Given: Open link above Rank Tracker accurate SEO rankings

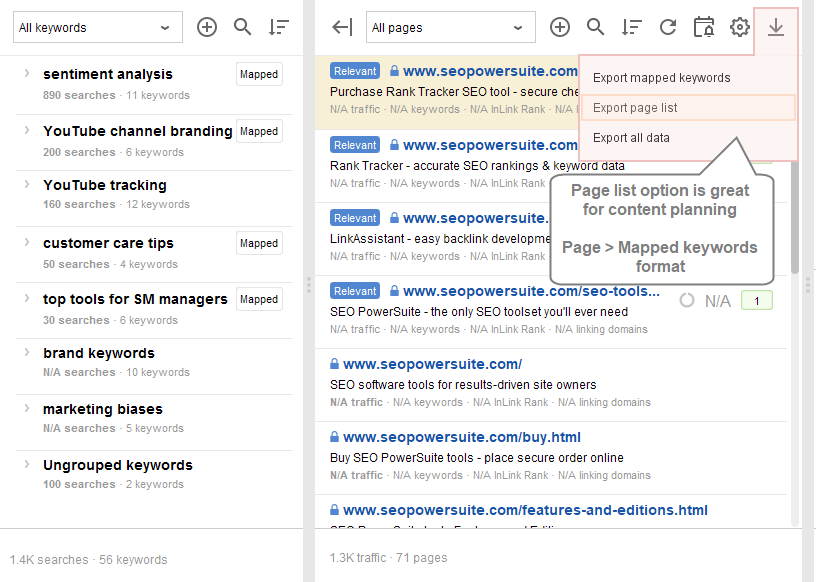Looking at the screenshot, I should coord(490,145).
